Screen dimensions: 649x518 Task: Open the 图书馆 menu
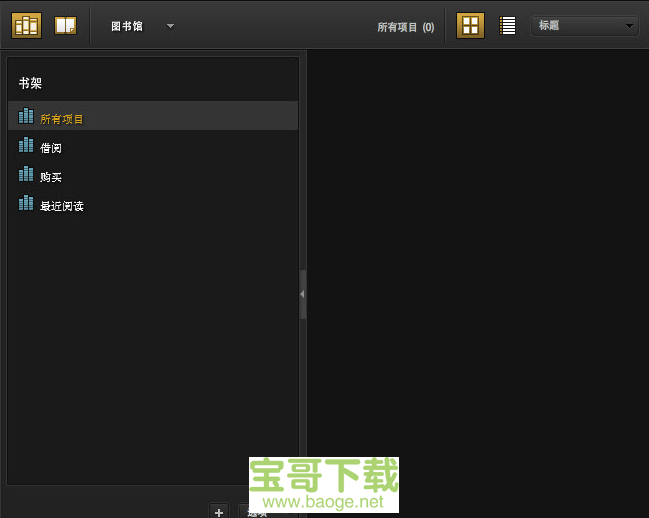click(127, 26)
